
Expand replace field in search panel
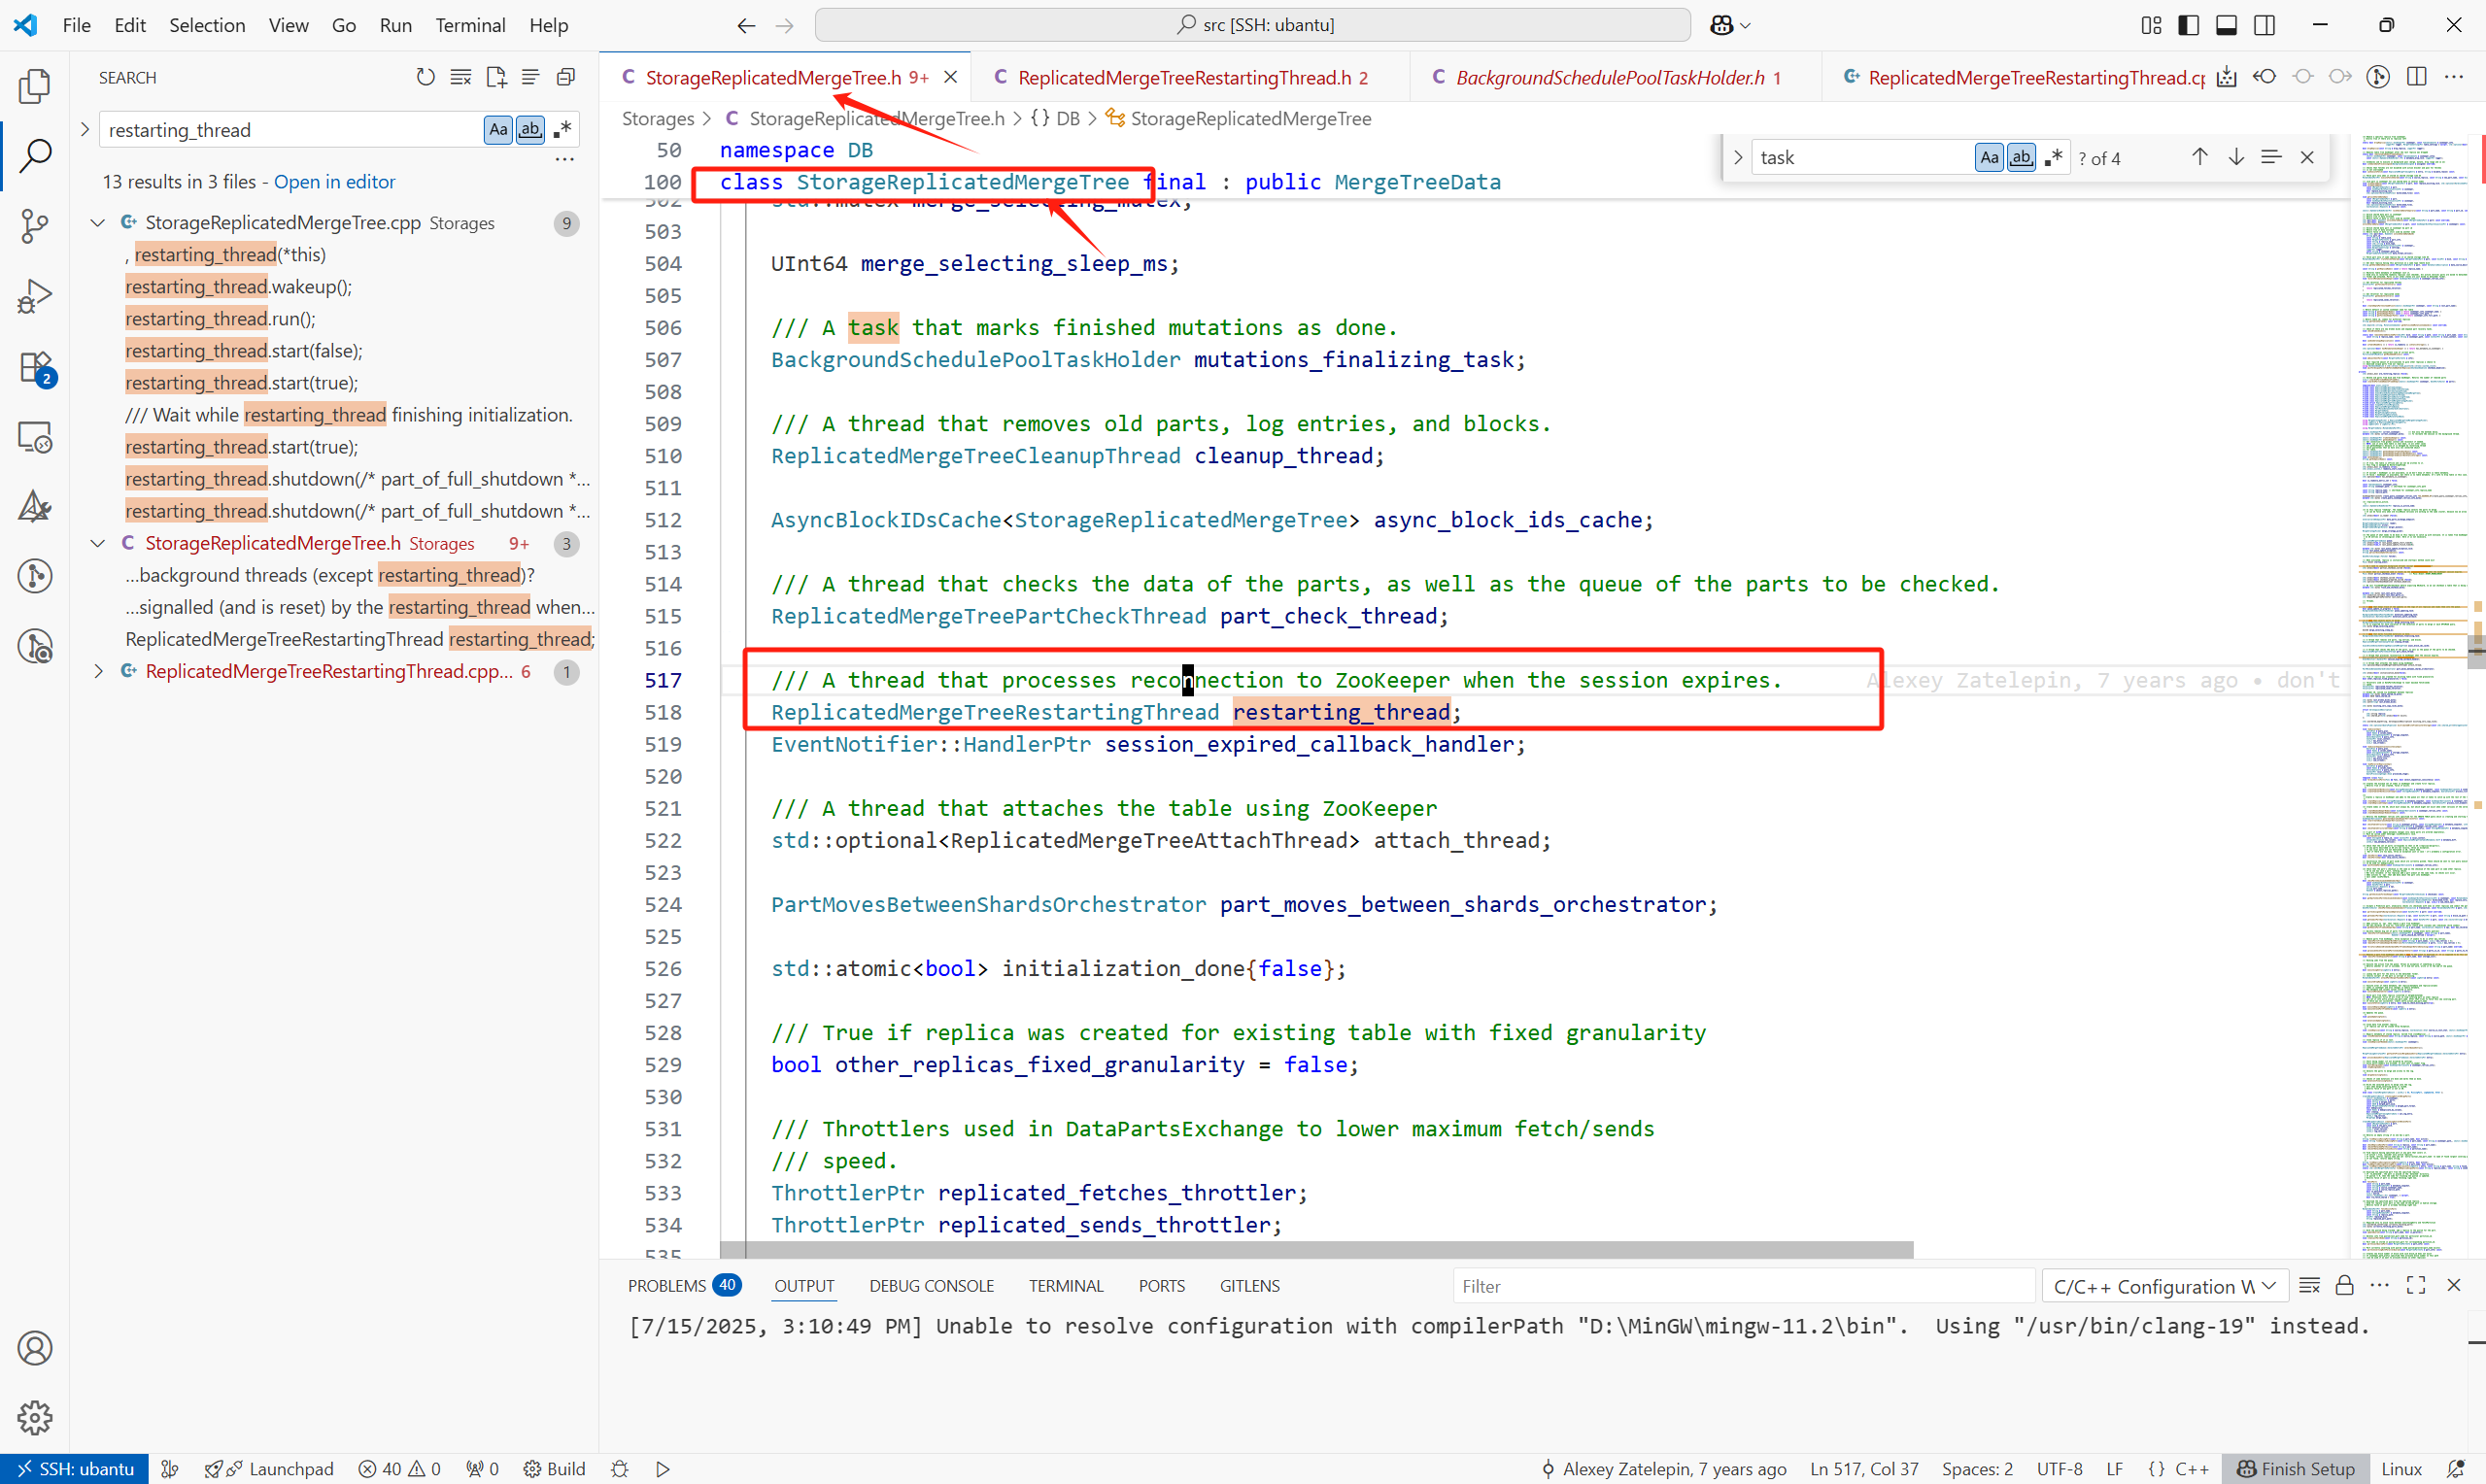click(x=85, y=130)
